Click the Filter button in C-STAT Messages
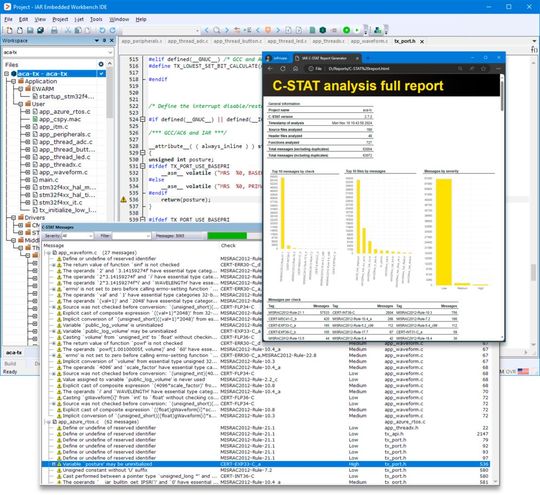Viewport: 540px width, 495px height. [105, 236]
